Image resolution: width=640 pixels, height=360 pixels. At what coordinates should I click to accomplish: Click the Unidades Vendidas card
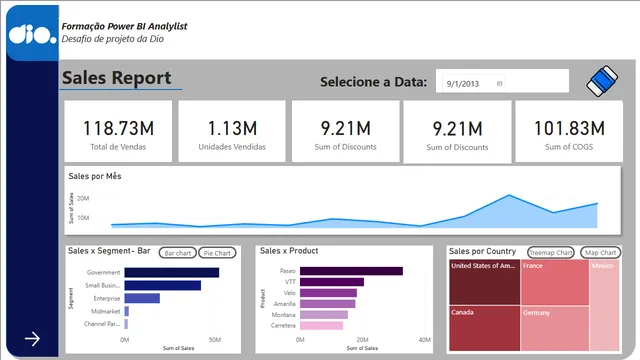(232, 131)
